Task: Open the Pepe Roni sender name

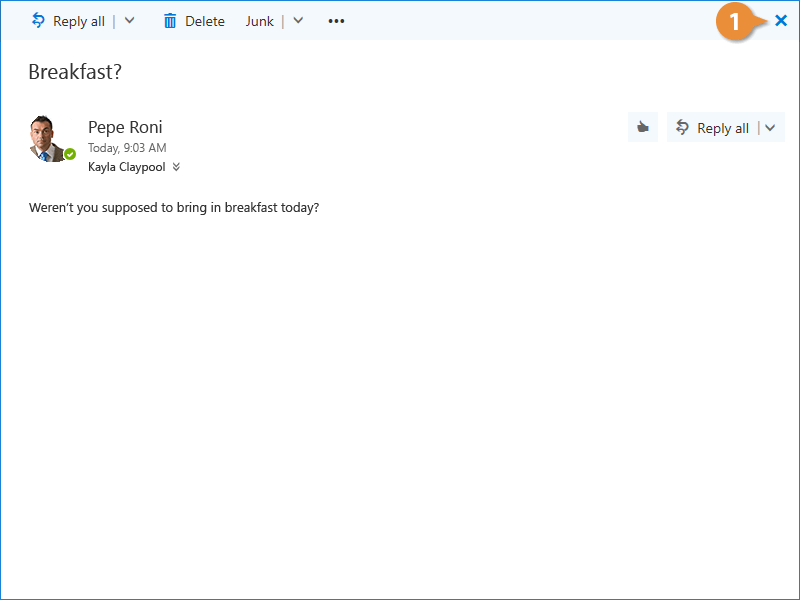Action: 125,127
